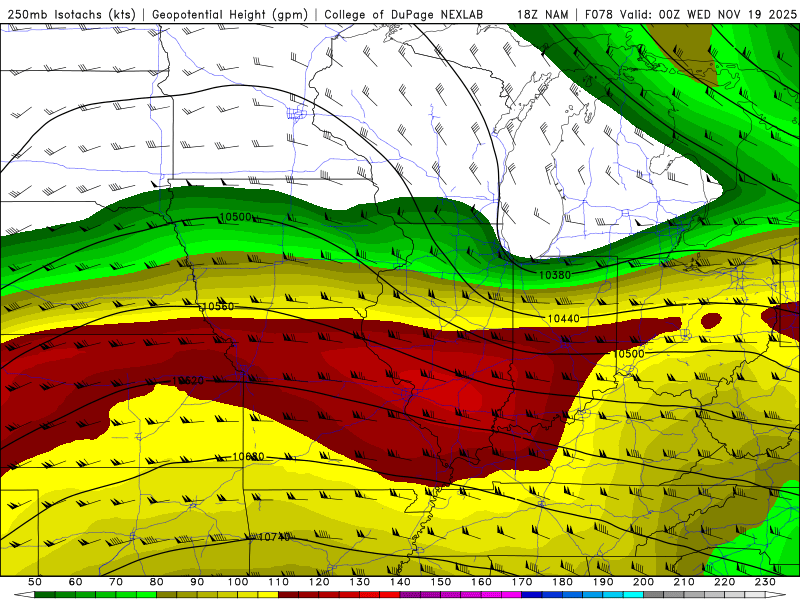The height and width of the screenshot is (600, 800).
Task: Click the '140' value on the color scale
Action: pos(400,582)
